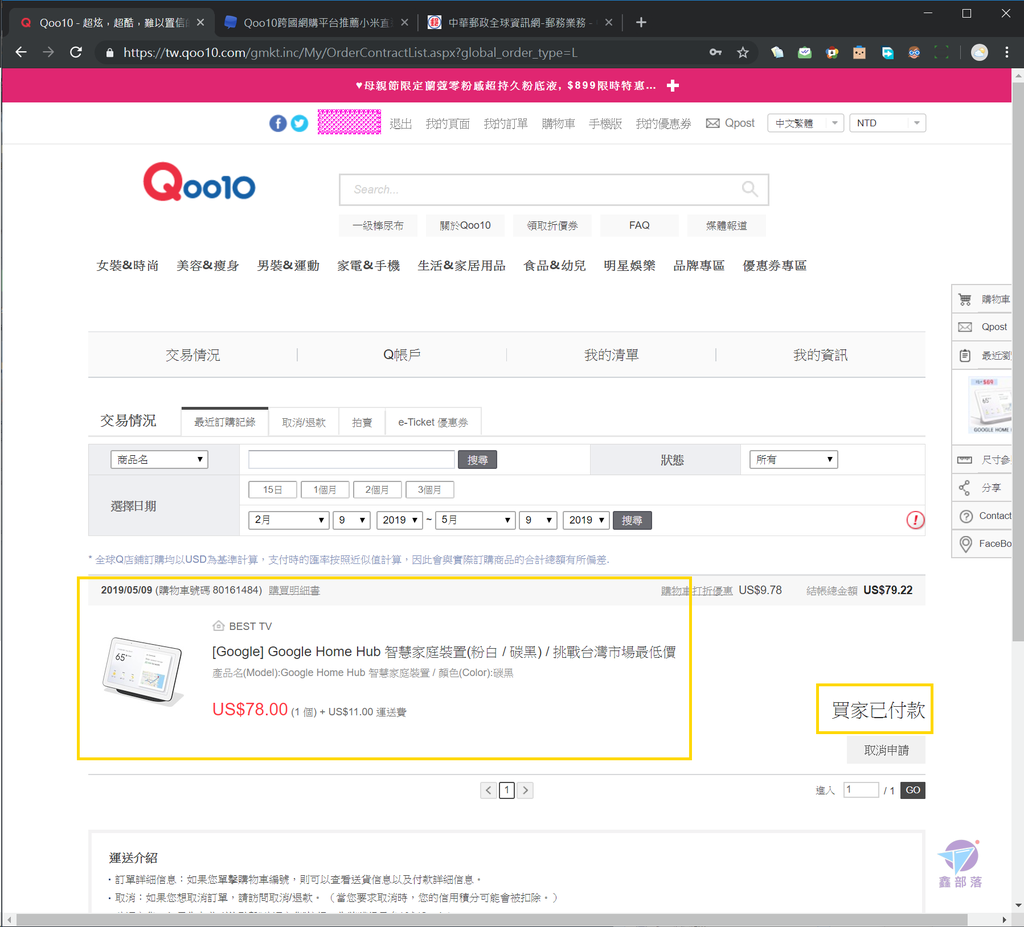Open Chrome profile avatar
The height and width of the screenshot is (927, 1024).
[979, 52]
